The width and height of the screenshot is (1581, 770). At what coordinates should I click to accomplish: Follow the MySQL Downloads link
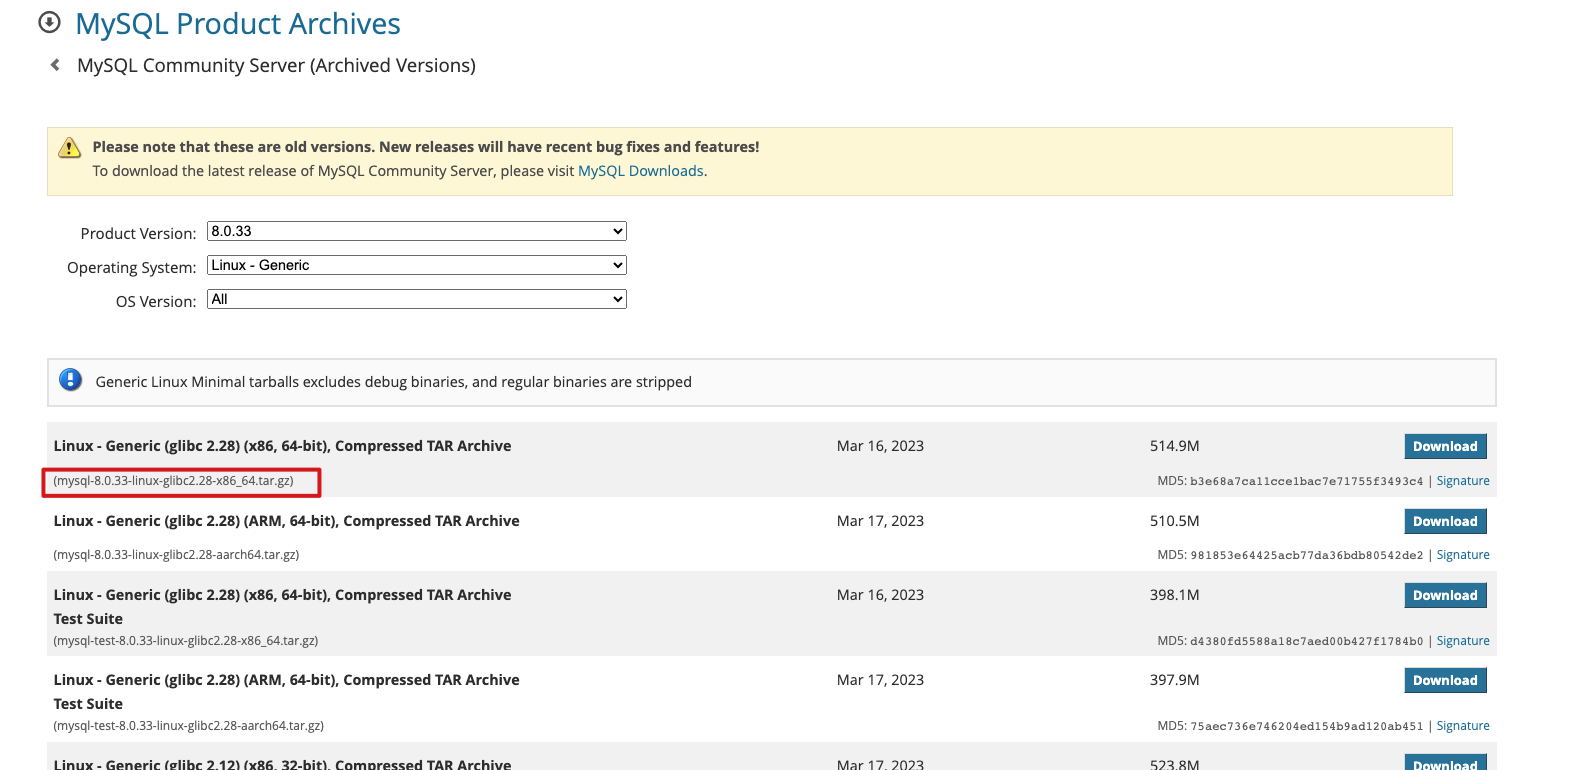tap(641, 171)
